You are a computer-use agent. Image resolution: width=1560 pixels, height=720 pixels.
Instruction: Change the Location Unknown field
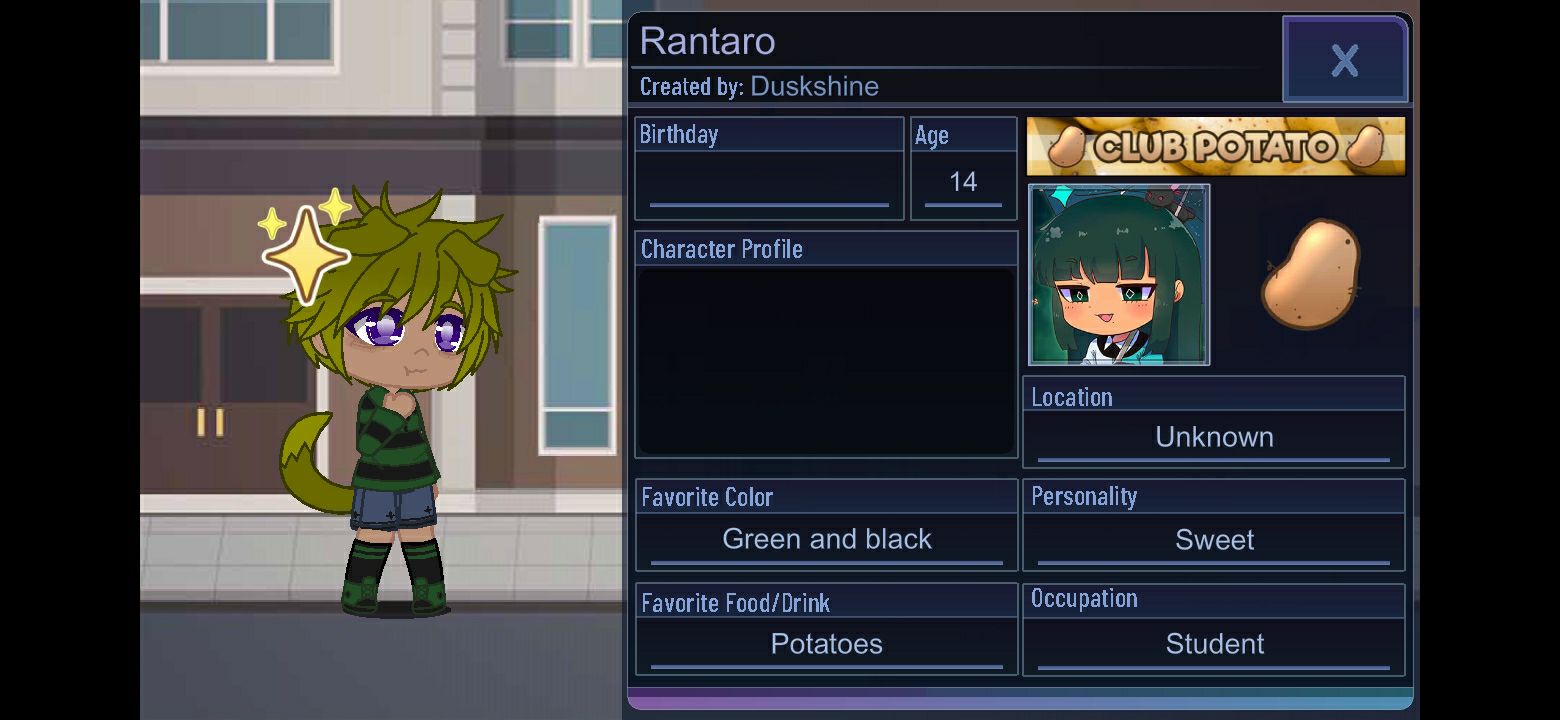[x=1214, y=437]
